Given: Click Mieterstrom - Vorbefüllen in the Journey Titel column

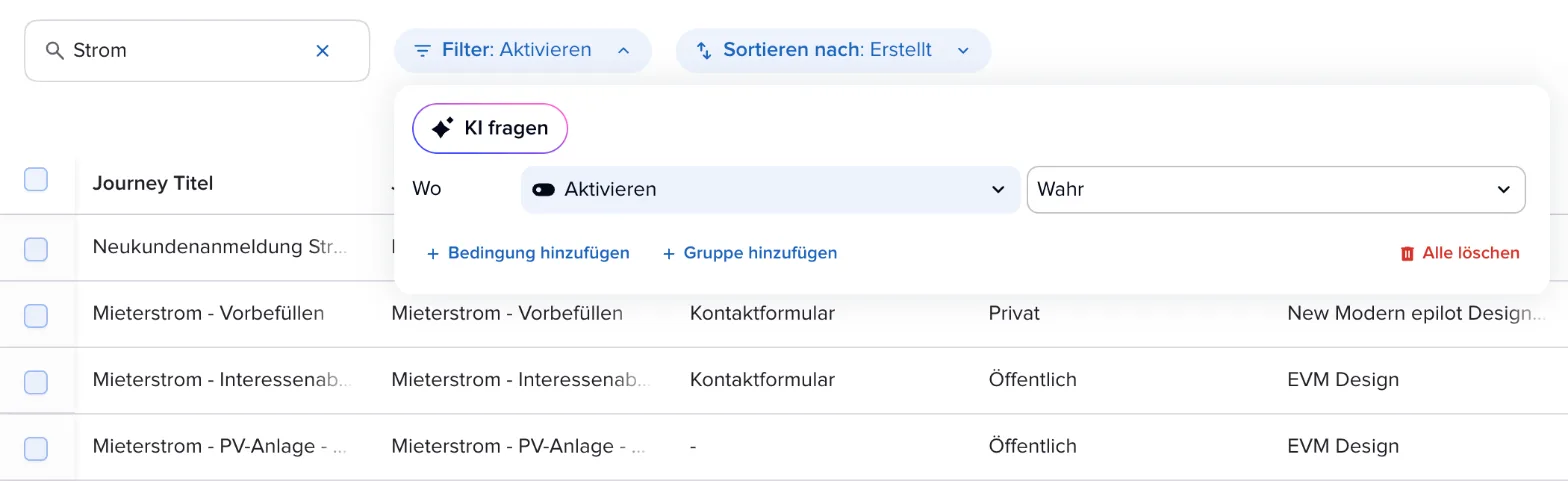Looking at the screenshot, I should 208,313.
